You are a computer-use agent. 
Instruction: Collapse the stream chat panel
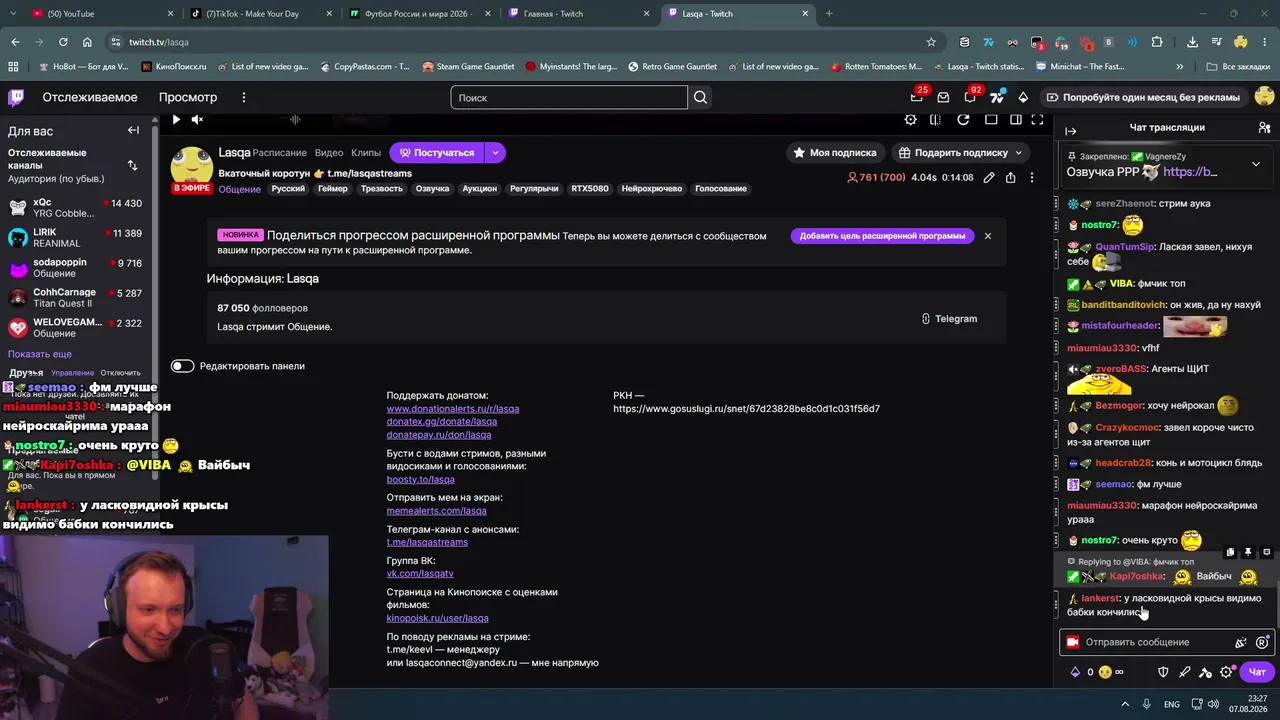(1070, 131)
